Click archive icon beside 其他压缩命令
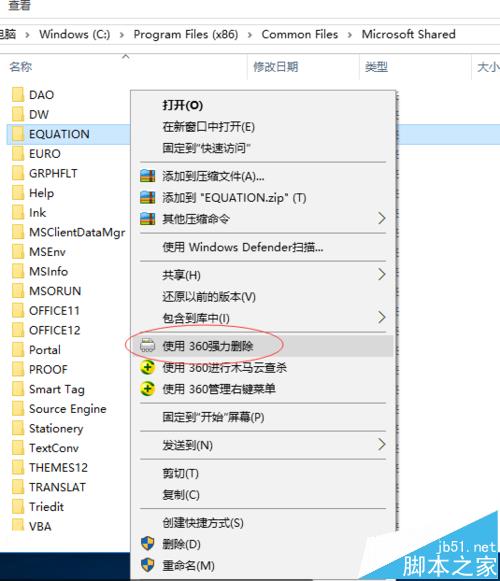The image size is (500, 581). pyautogui.click(x=148, y=219)
